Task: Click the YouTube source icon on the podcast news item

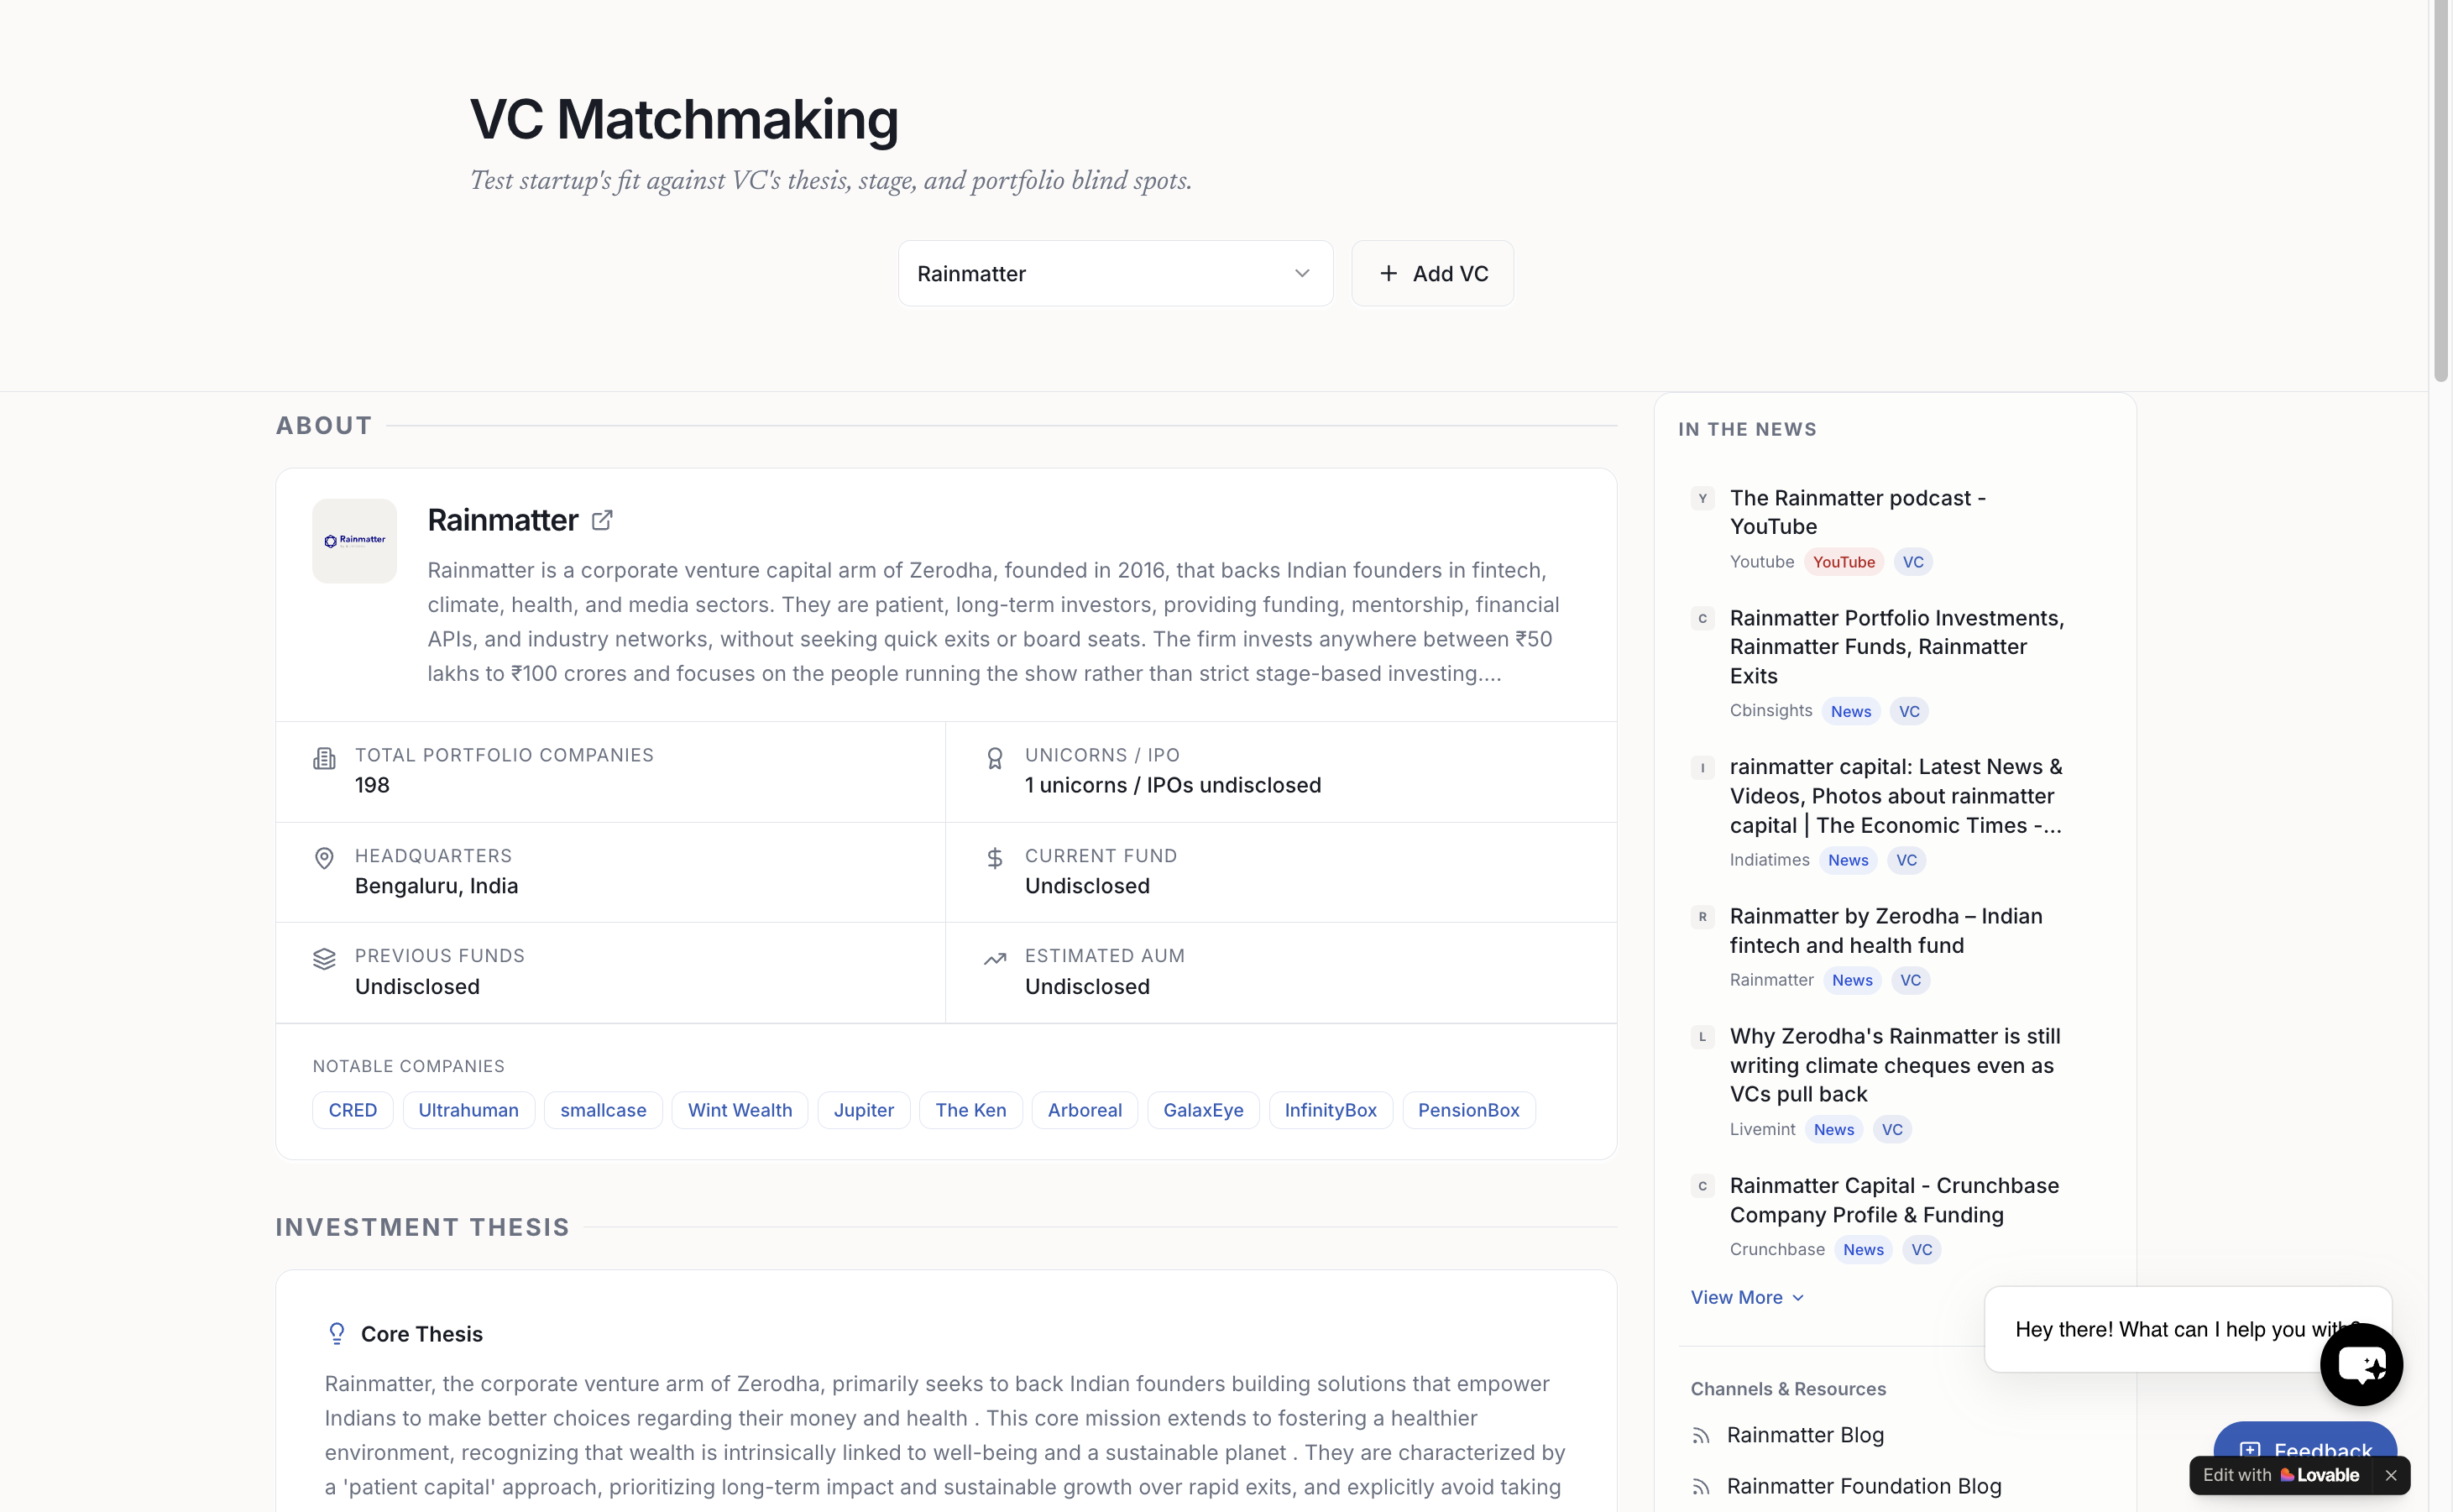Action: [1703, 498]
